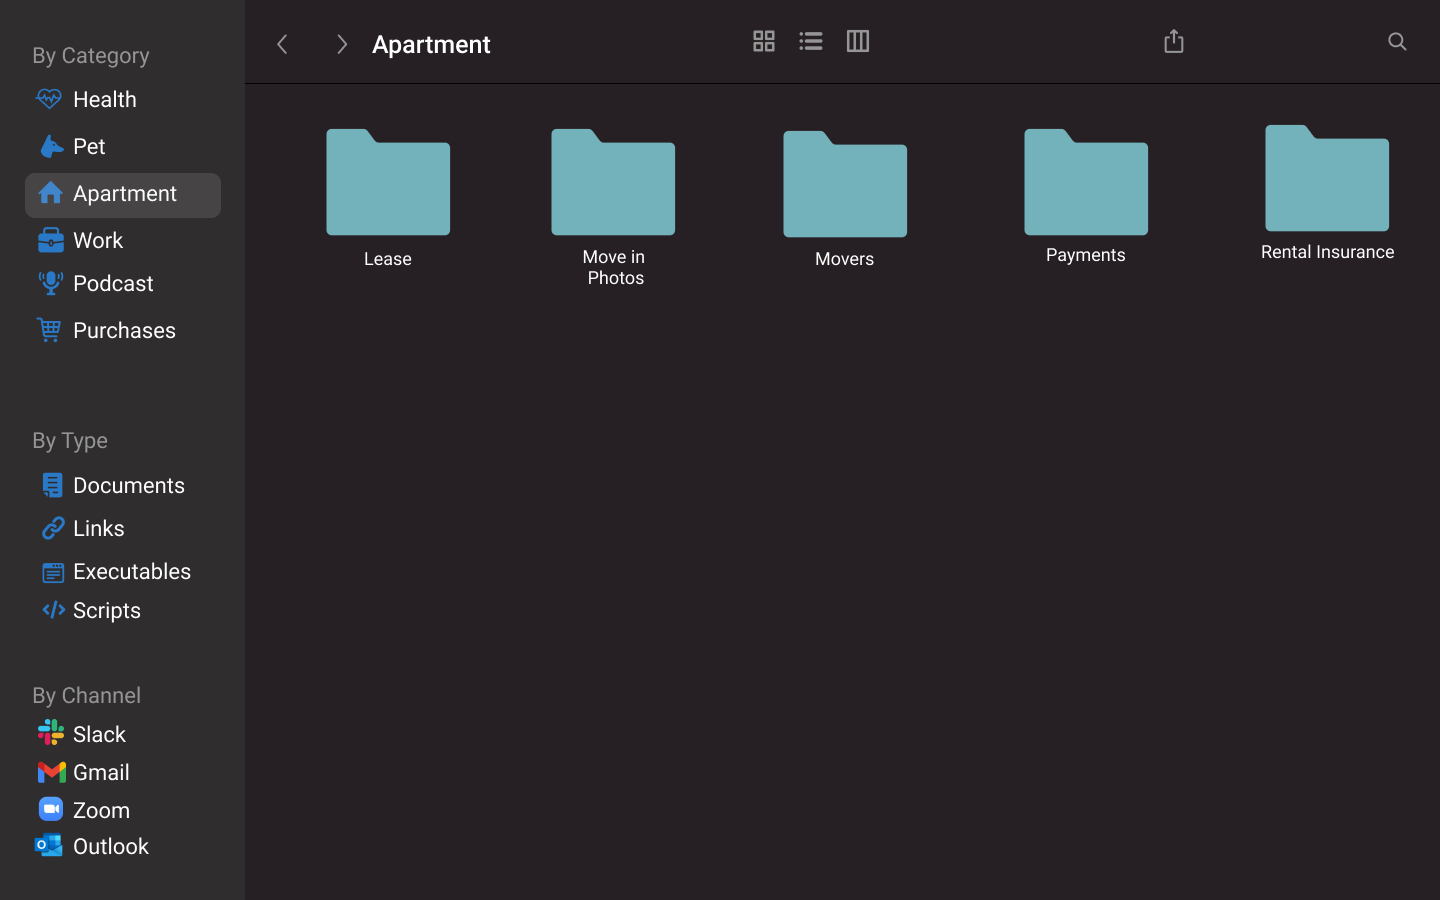Screen dimensions: 1440x900
Task: Click the Slack logo icon
Action: 51,733
